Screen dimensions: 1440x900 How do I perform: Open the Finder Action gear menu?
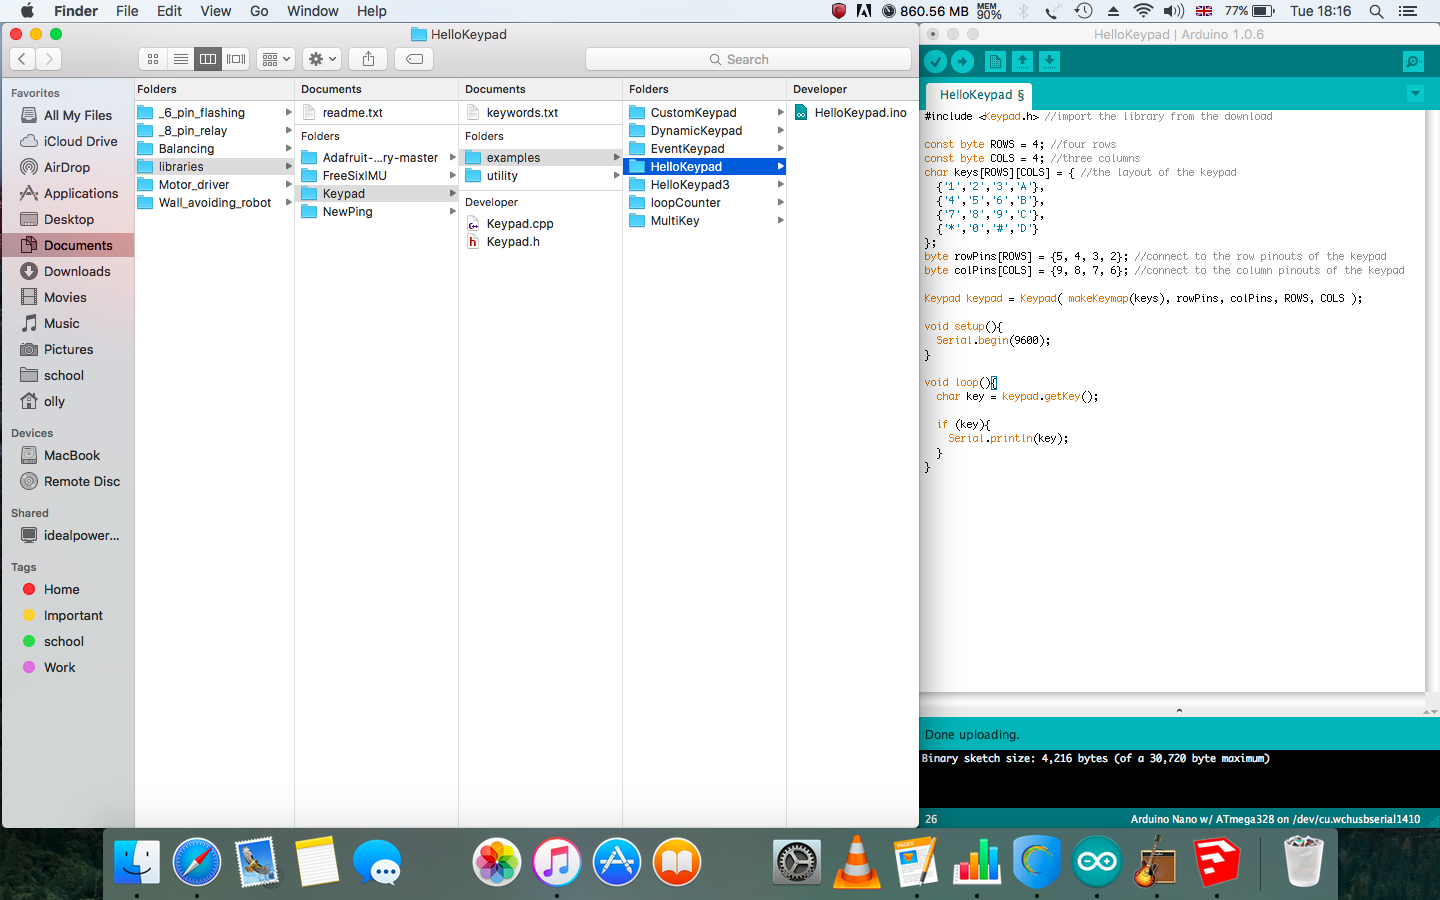coord(322,59)
